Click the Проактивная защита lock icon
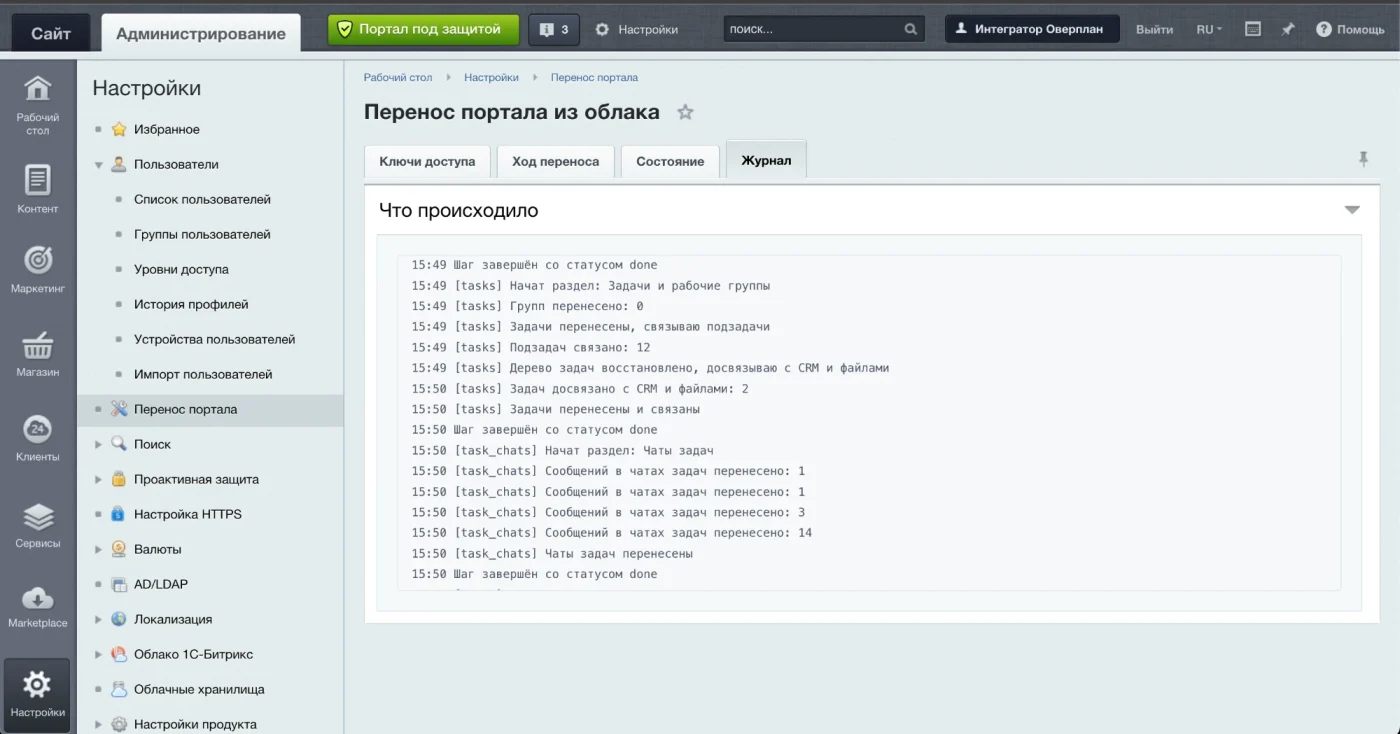This screenshot has height=734, width=1400. pyautogui.click(x=119, y=479)
